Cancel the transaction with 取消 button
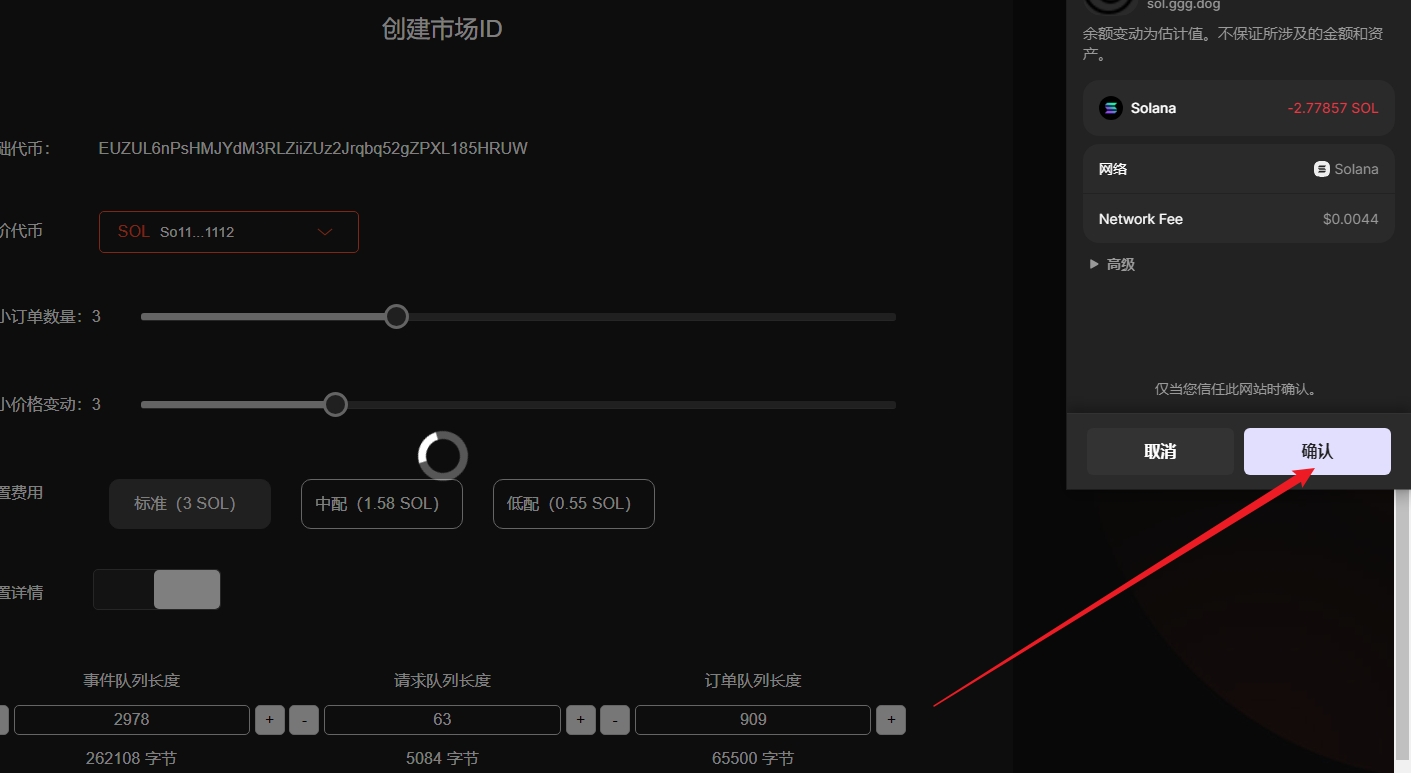The width and height of the screenshot is (1411, 773). [1160, 452]
